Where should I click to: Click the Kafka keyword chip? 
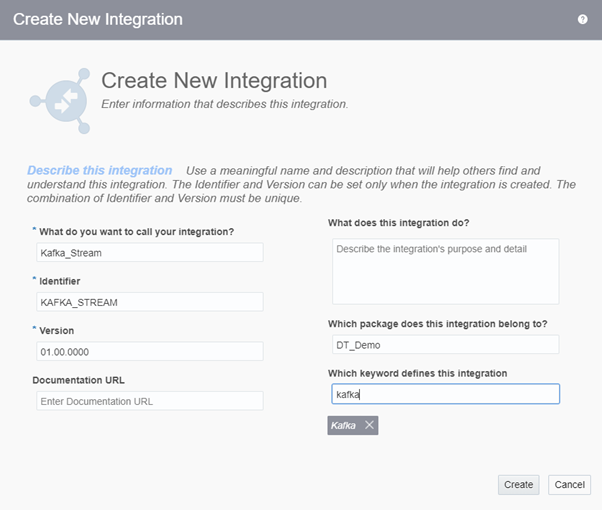pos(344,425)
